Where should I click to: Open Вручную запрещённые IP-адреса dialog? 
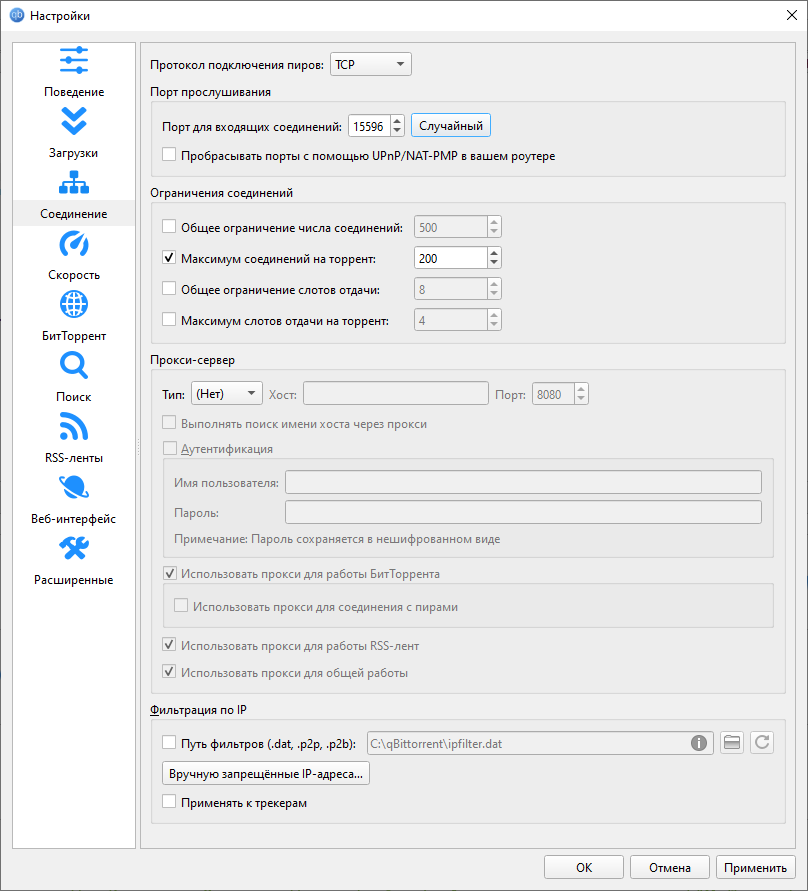point(265,773)
